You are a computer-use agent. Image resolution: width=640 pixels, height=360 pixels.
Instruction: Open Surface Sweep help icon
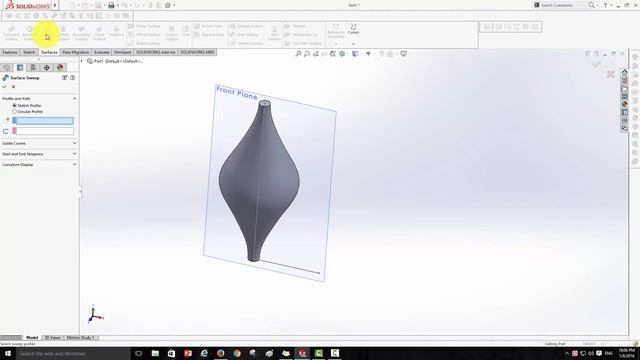click(73, 78)
